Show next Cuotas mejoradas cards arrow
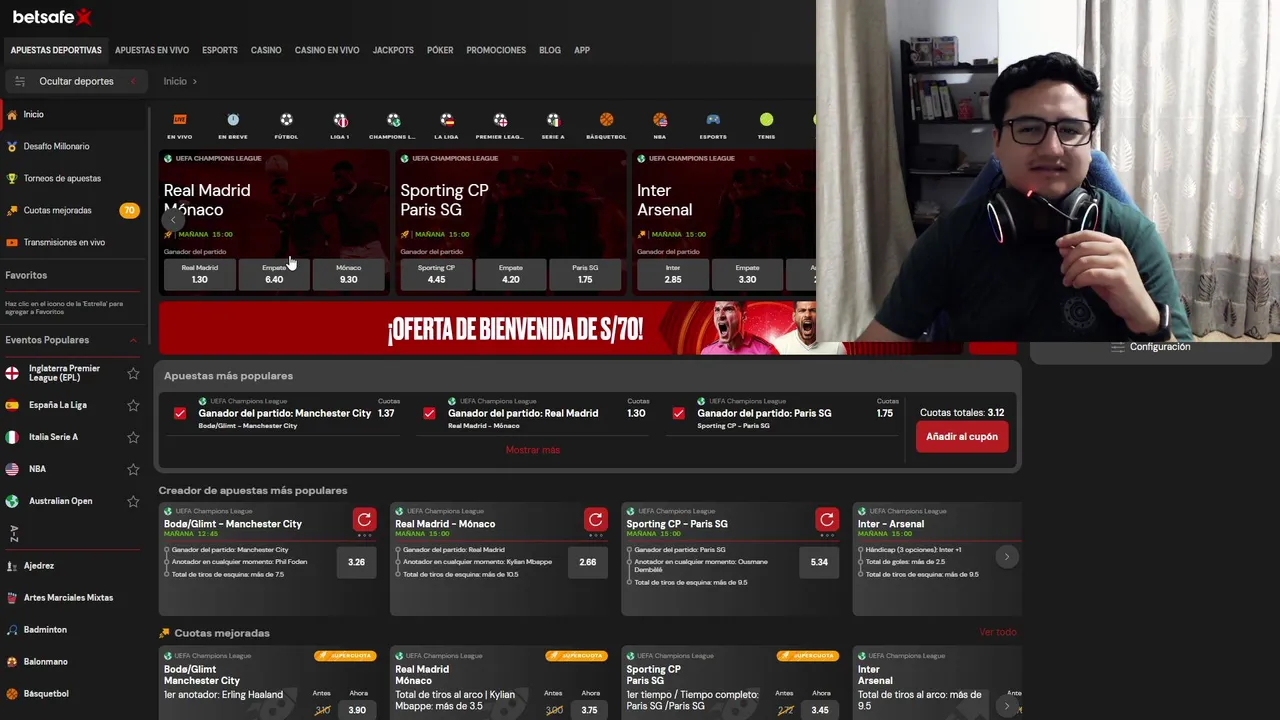 [x=1007, y=705]
